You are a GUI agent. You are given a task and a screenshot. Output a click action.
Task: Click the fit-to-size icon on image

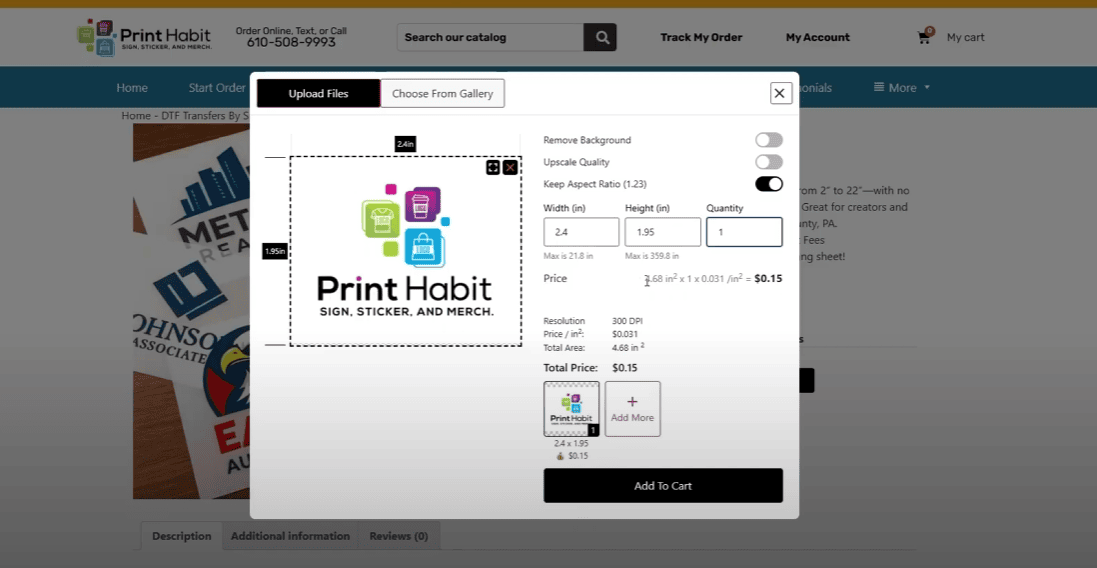[x=493, y=167]
